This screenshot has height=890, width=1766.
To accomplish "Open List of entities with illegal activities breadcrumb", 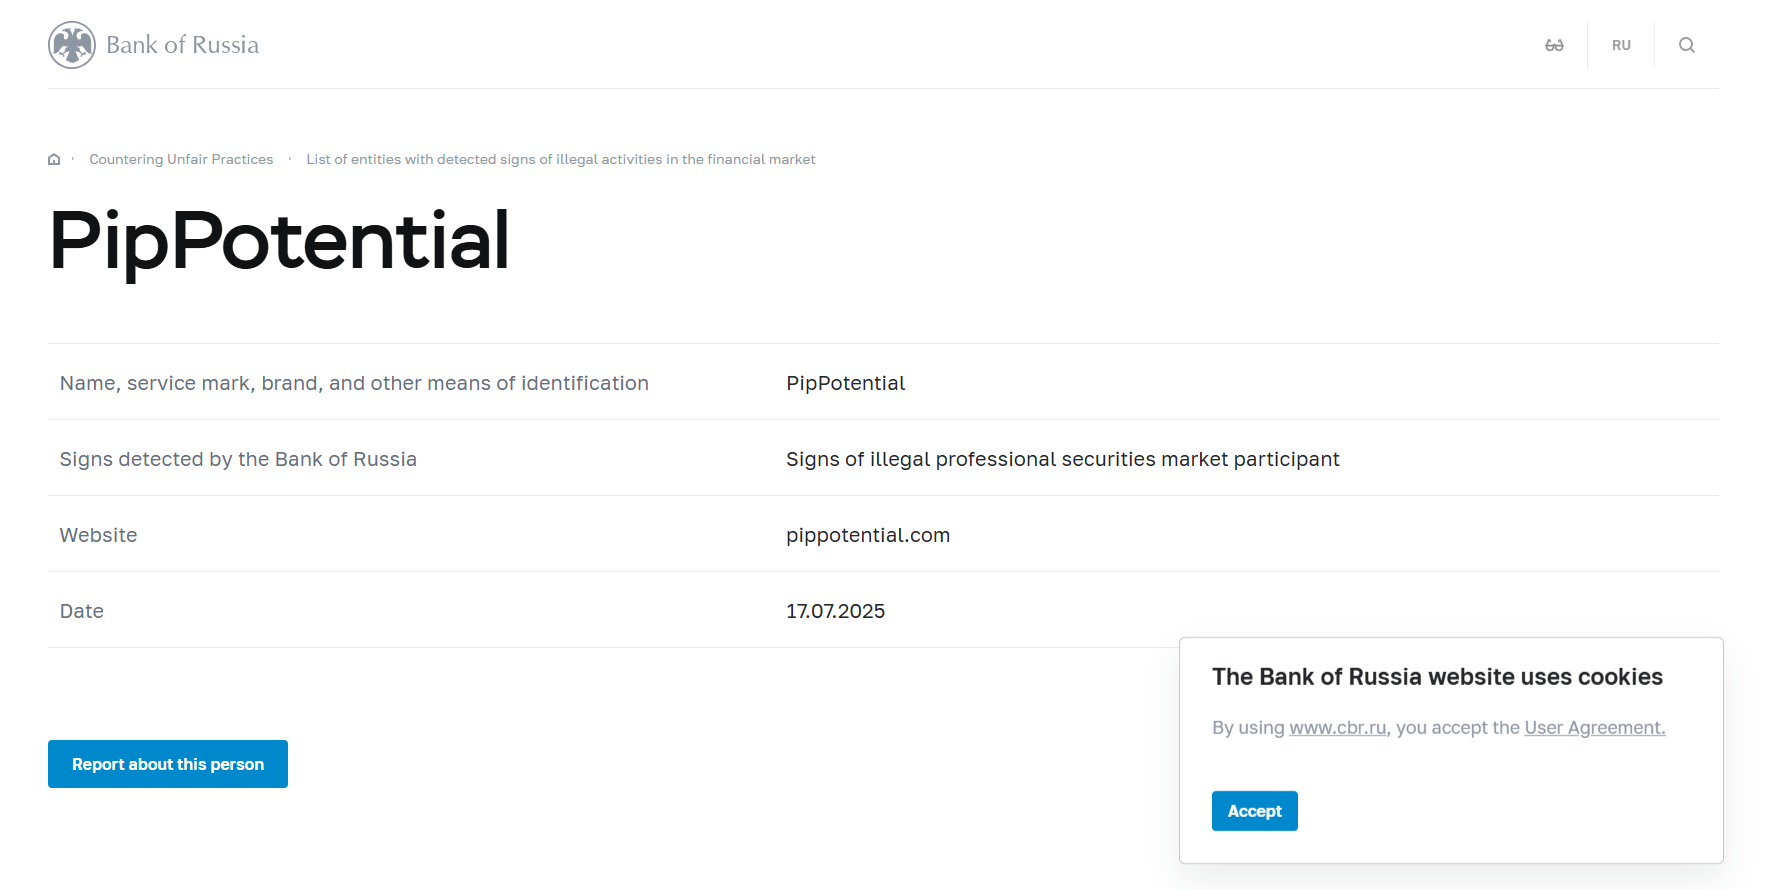I will 560,160.
